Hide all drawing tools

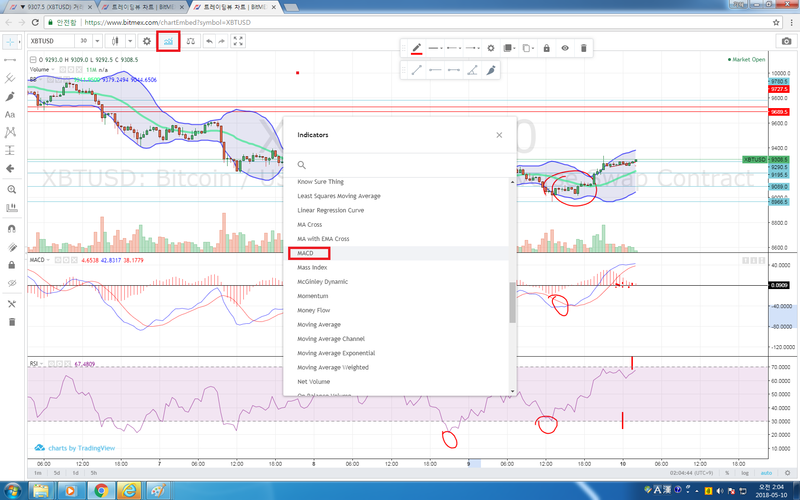[11, 283]
